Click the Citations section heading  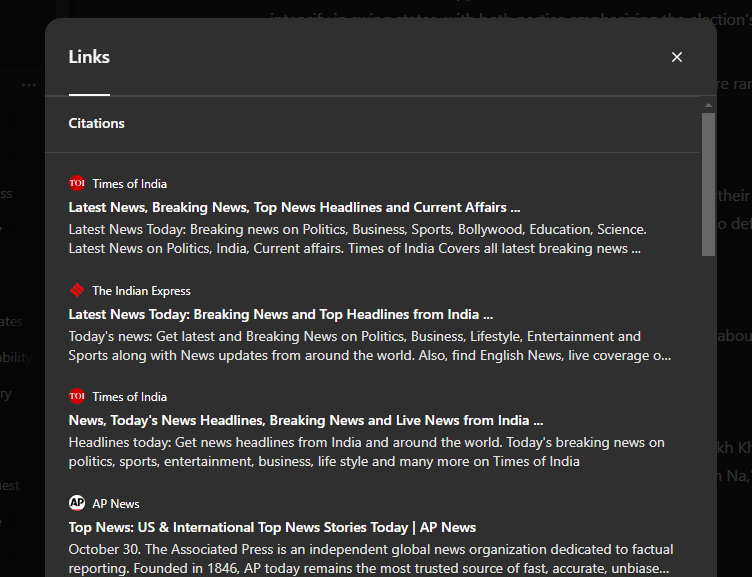point(97,123)
